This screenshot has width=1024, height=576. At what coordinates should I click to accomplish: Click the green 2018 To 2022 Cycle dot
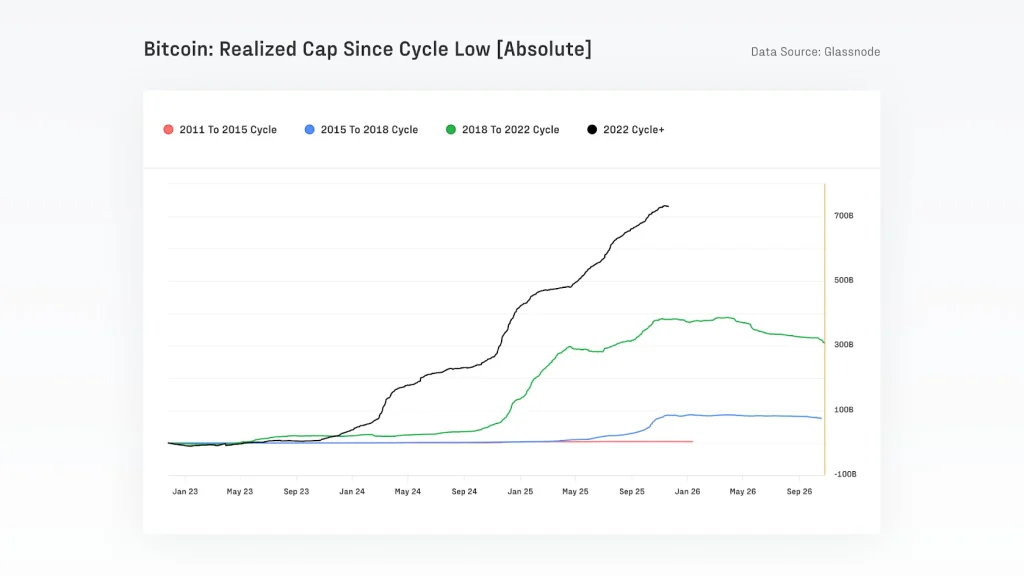452,129
